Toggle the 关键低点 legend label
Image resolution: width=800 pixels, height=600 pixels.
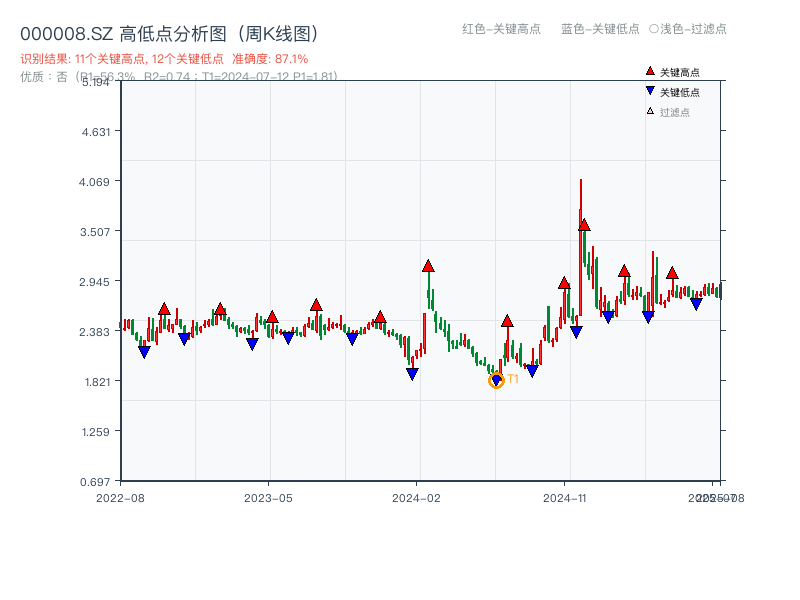click(x=680, y=92)
